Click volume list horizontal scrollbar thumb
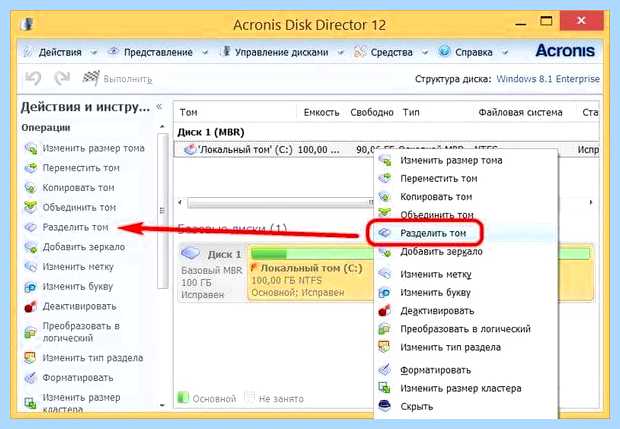Screen dimensions: 620x429 point(280,203)
